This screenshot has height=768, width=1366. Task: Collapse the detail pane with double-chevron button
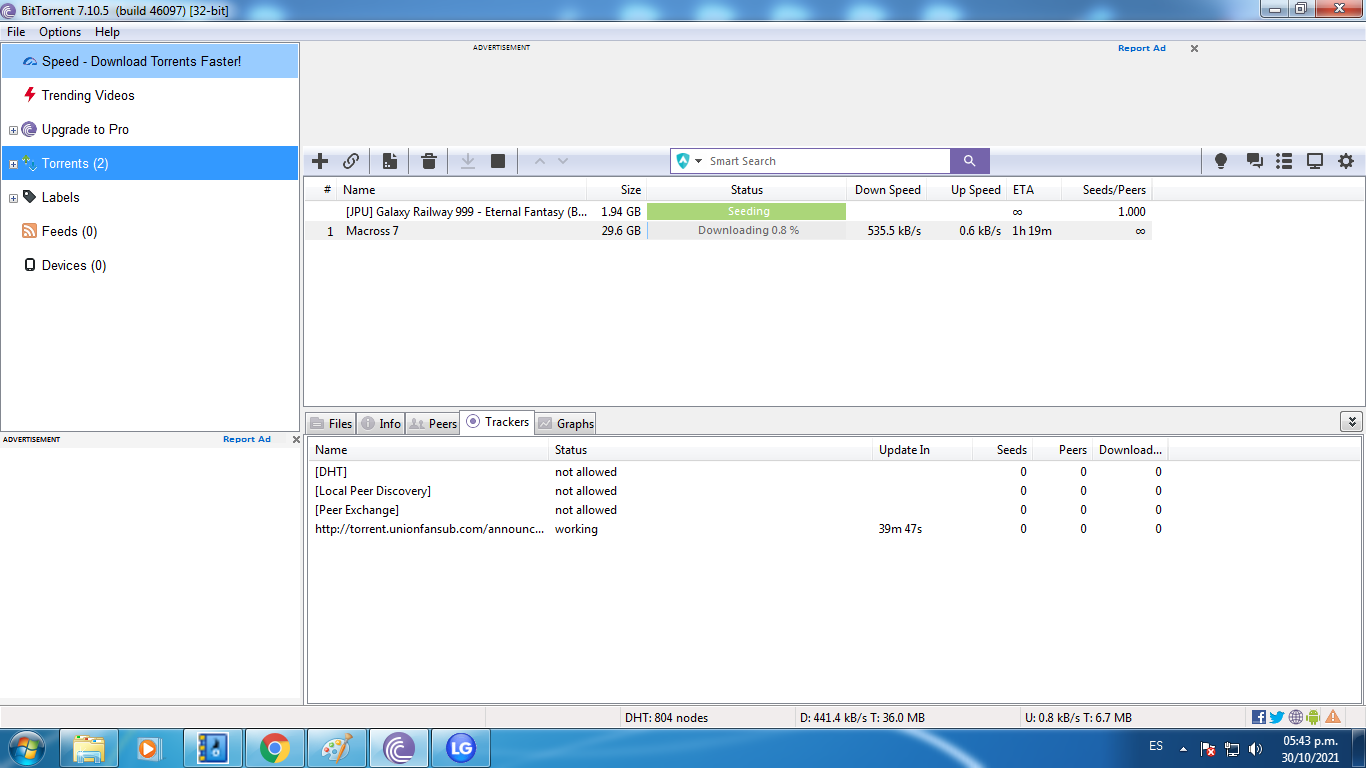[x=1351, y=422]
